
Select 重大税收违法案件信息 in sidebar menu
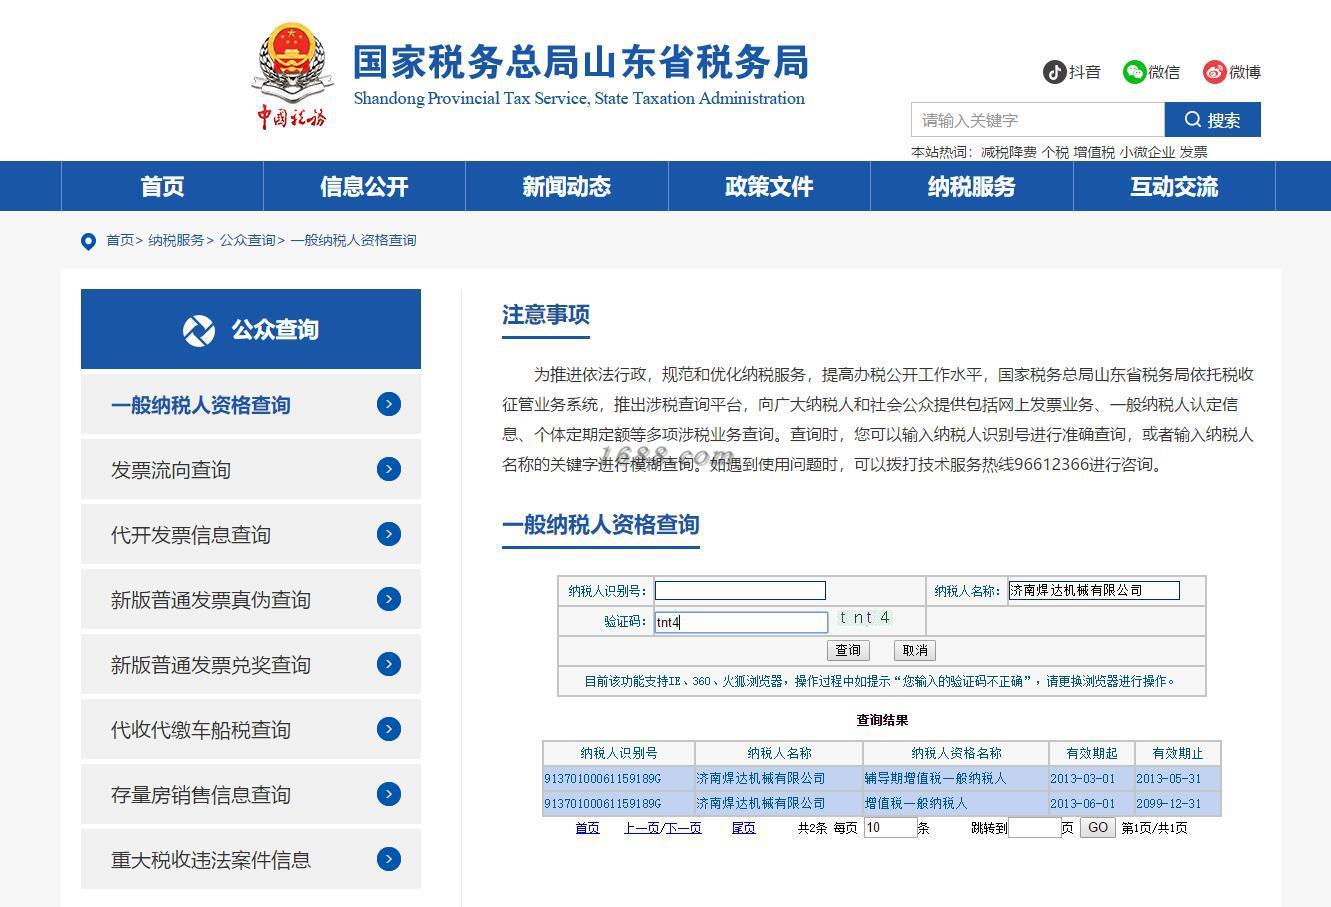pos(251,859)
